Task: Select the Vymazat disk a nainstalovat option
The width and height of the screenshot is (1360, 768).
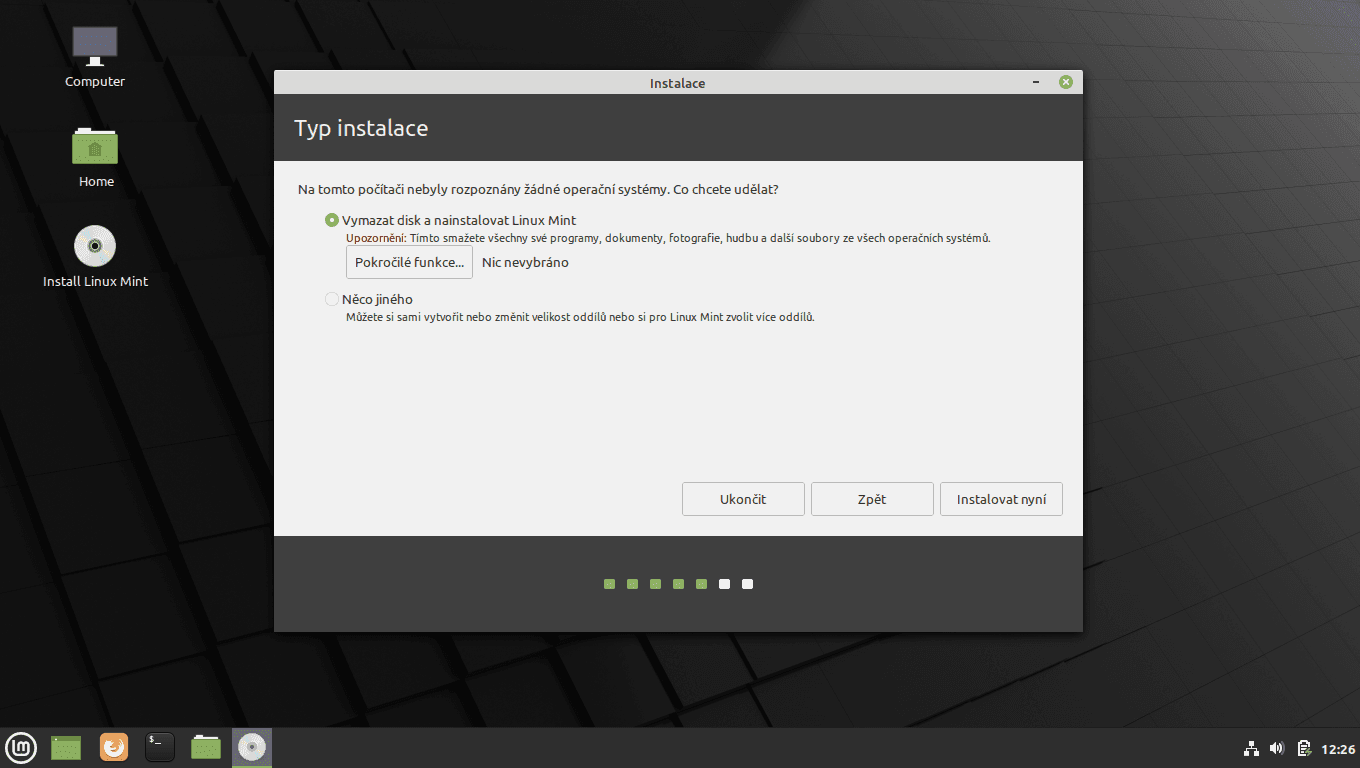Action: point(331,220)
